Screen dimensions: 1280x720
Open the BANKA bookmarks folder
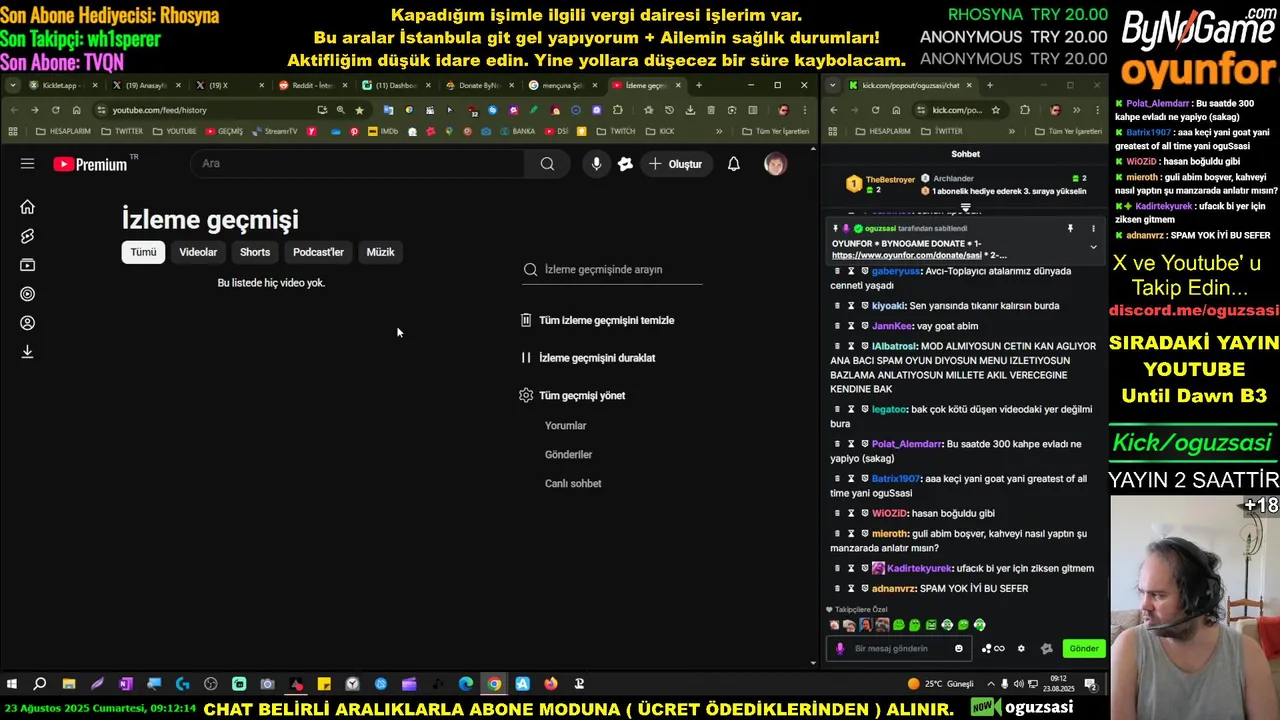coord(517,131)
